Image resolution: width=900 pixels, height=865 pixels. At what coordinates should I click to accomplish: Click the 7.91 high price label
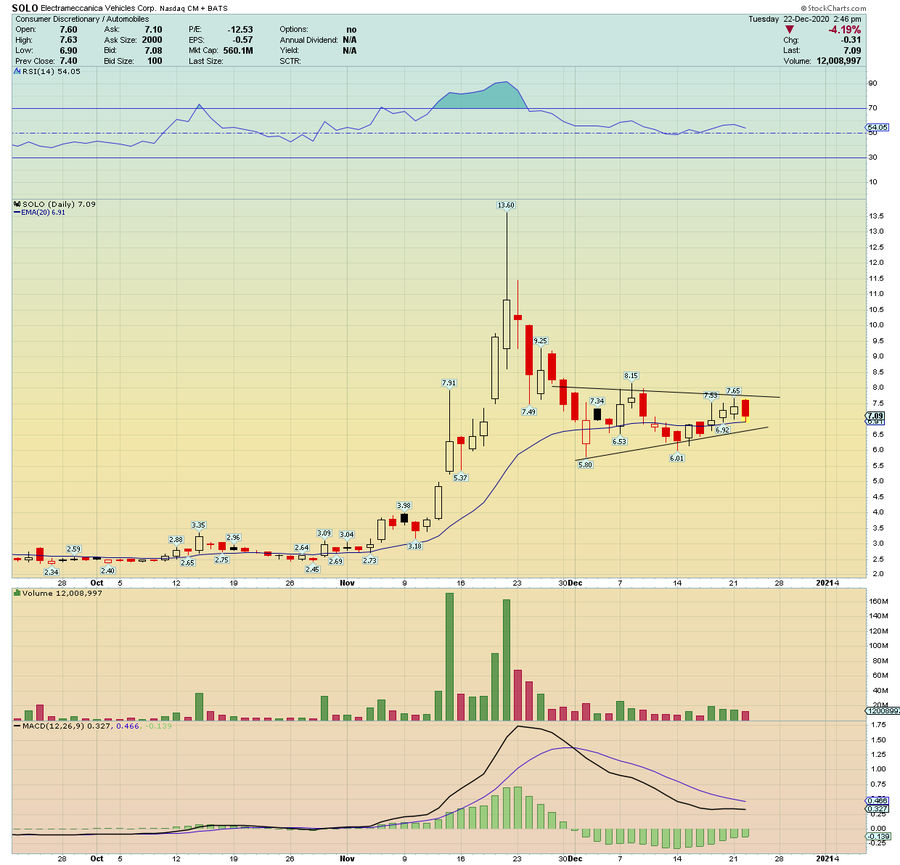[x=449, y=383]
